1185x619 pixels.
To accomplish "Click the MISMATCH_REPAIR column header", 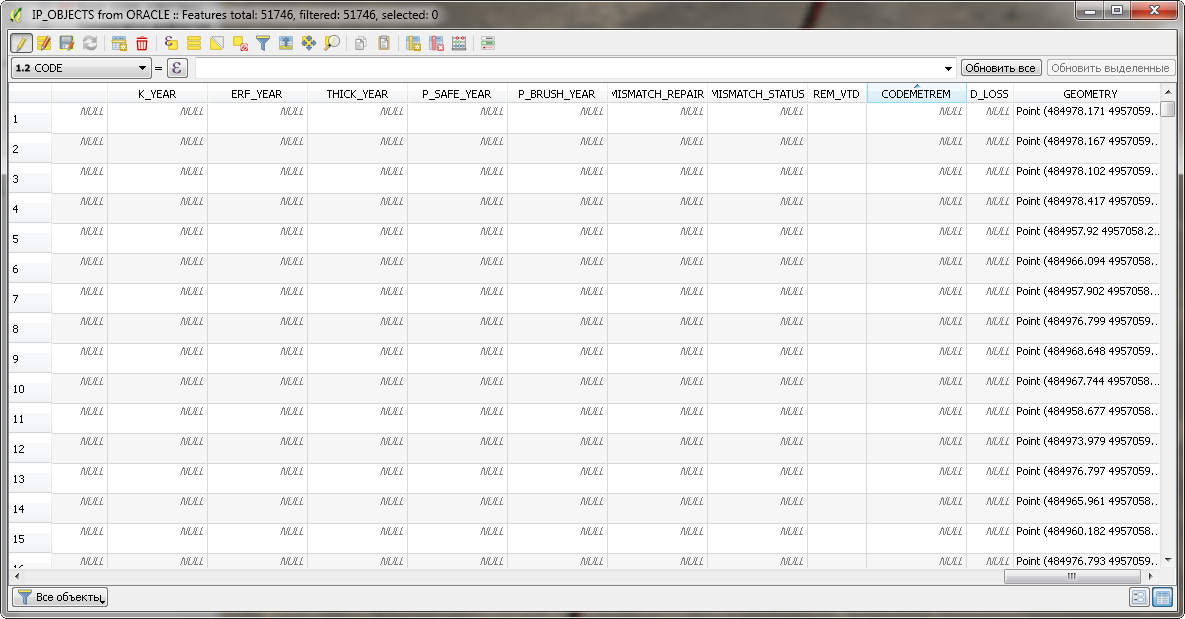I will click(657, 94).
